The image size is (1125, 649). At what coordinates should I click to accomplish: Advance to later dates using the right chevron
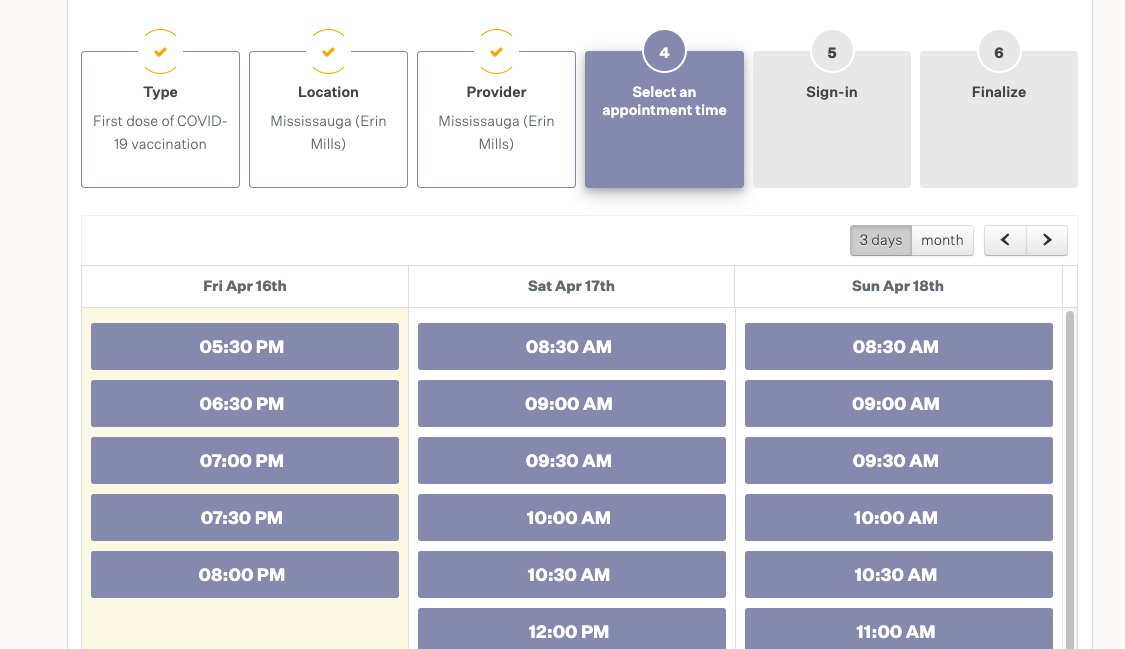1047,240
